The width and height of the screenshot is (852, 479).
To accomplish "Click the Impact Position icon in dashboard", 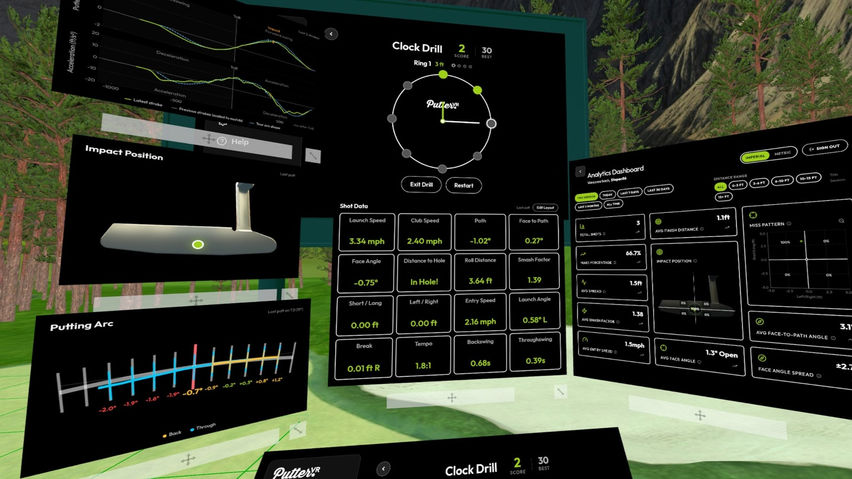I will click(659, 252).
